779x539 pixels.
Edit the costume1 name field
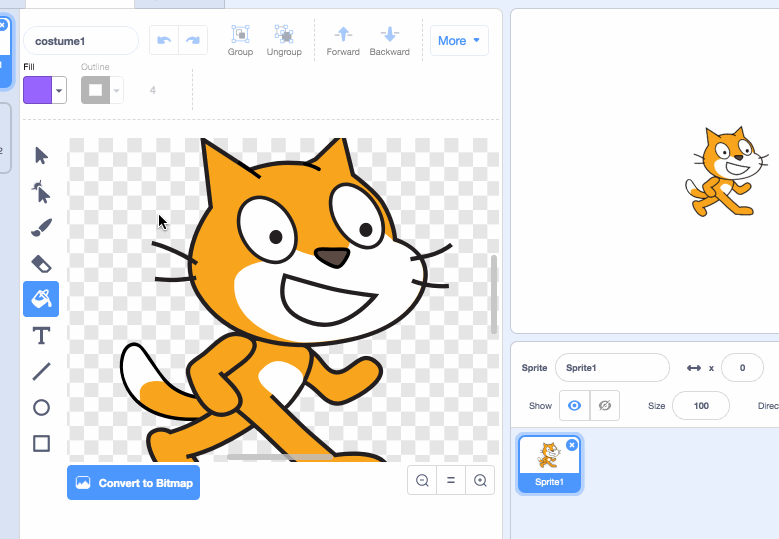[x=81, y=41]
